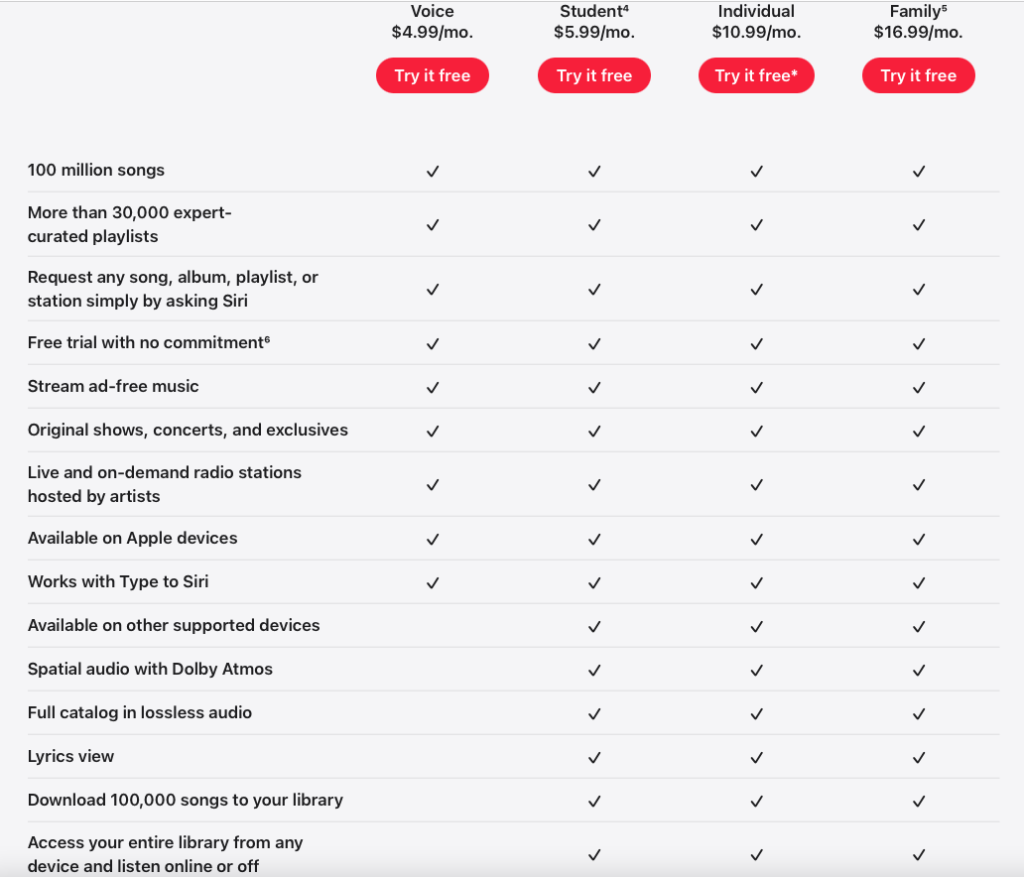Click footnote 6 on Free trial row
This screenshot has height=877, width=1024.
(267, 340)
